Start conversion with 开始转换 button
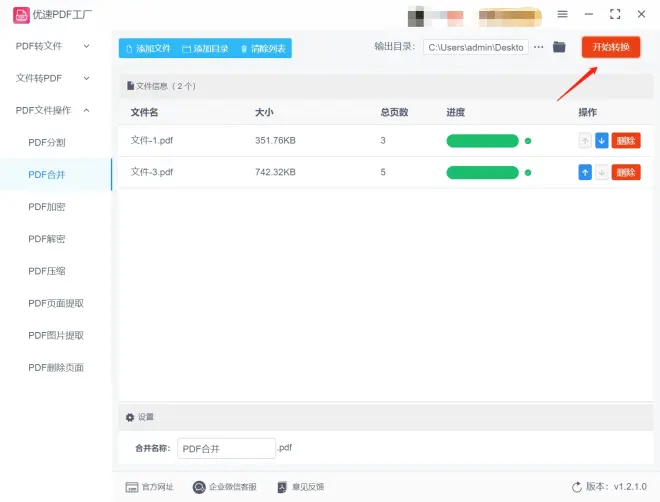Viewport: 660px width, 502px height. pos(611,47)
